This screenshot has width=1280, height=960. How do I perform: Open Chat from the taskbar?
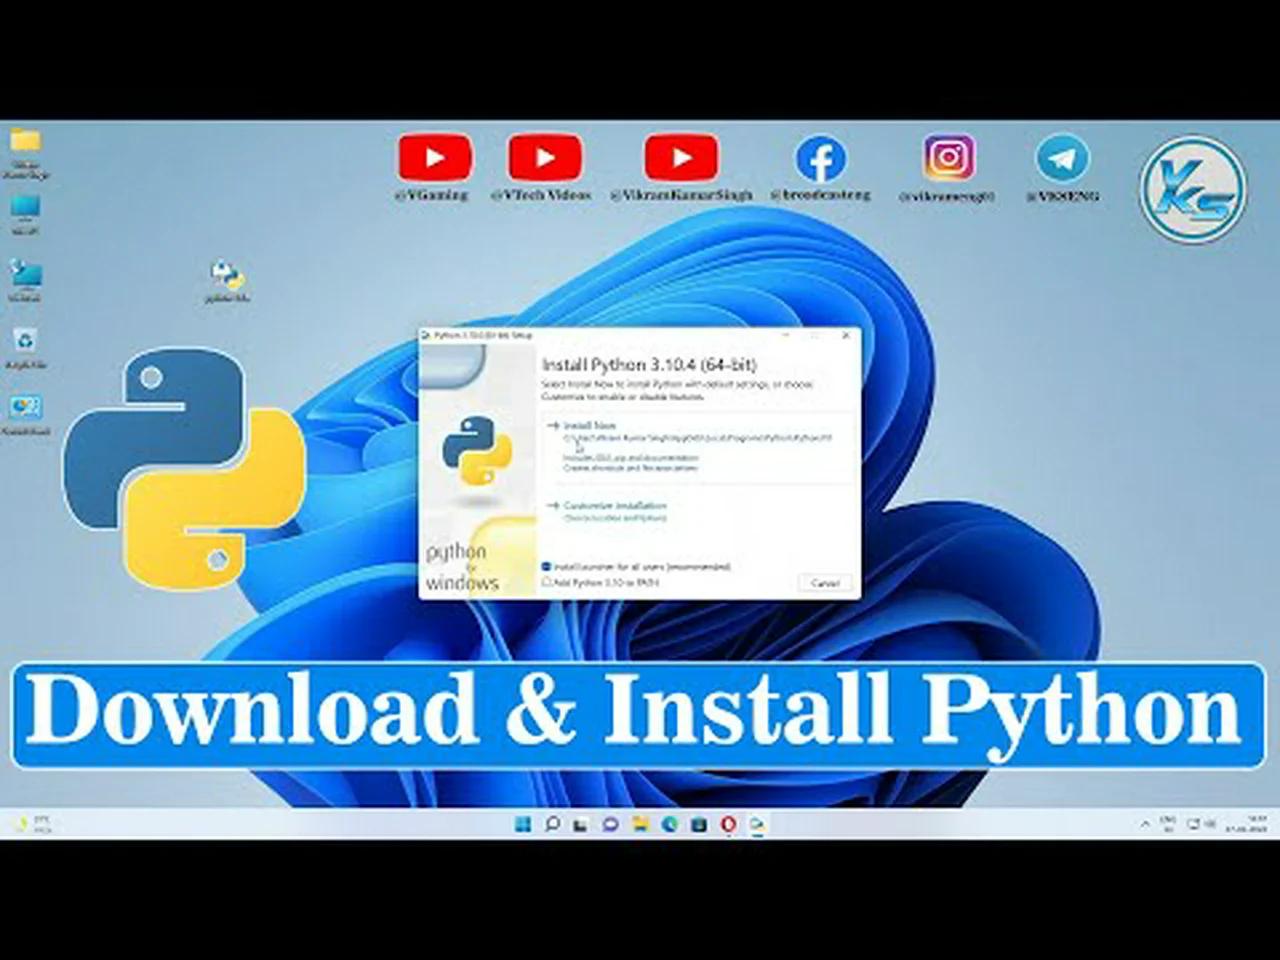coord(610,824)
